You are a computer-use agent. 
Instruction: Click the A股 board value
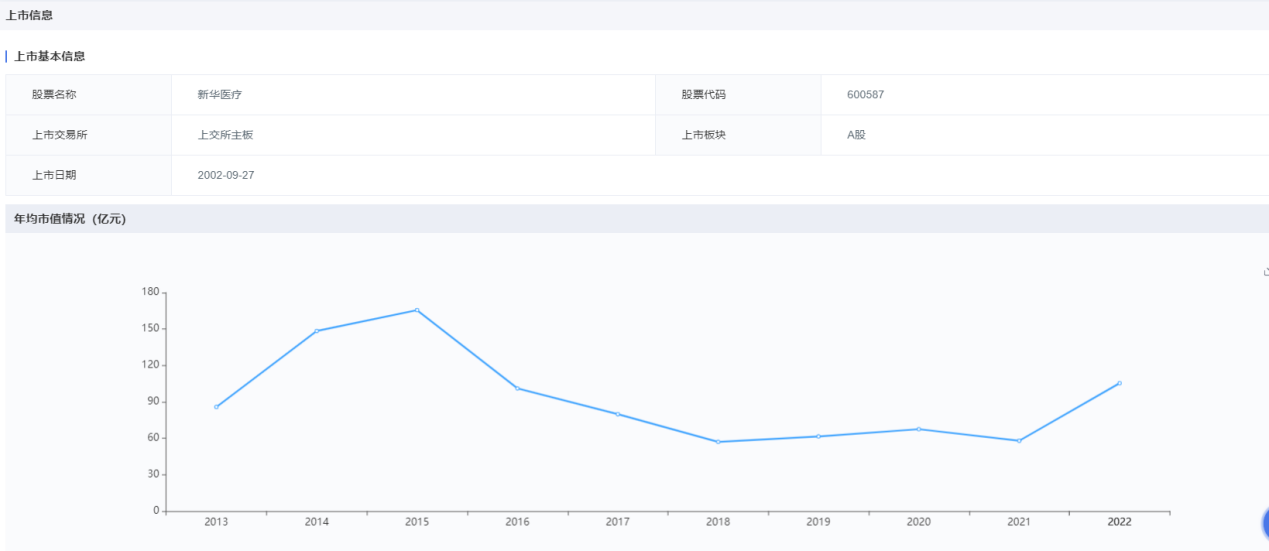[856, 135]
